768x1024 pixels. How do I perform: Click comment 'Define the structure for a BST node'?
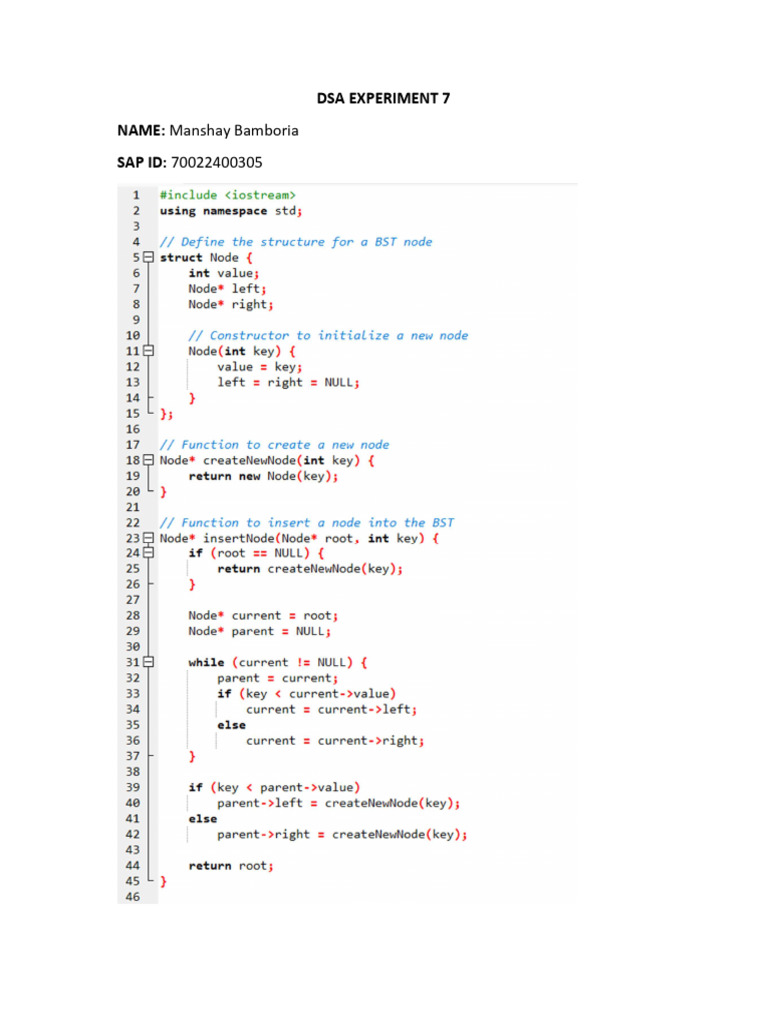pyautogui.click(x=296, y=242)
